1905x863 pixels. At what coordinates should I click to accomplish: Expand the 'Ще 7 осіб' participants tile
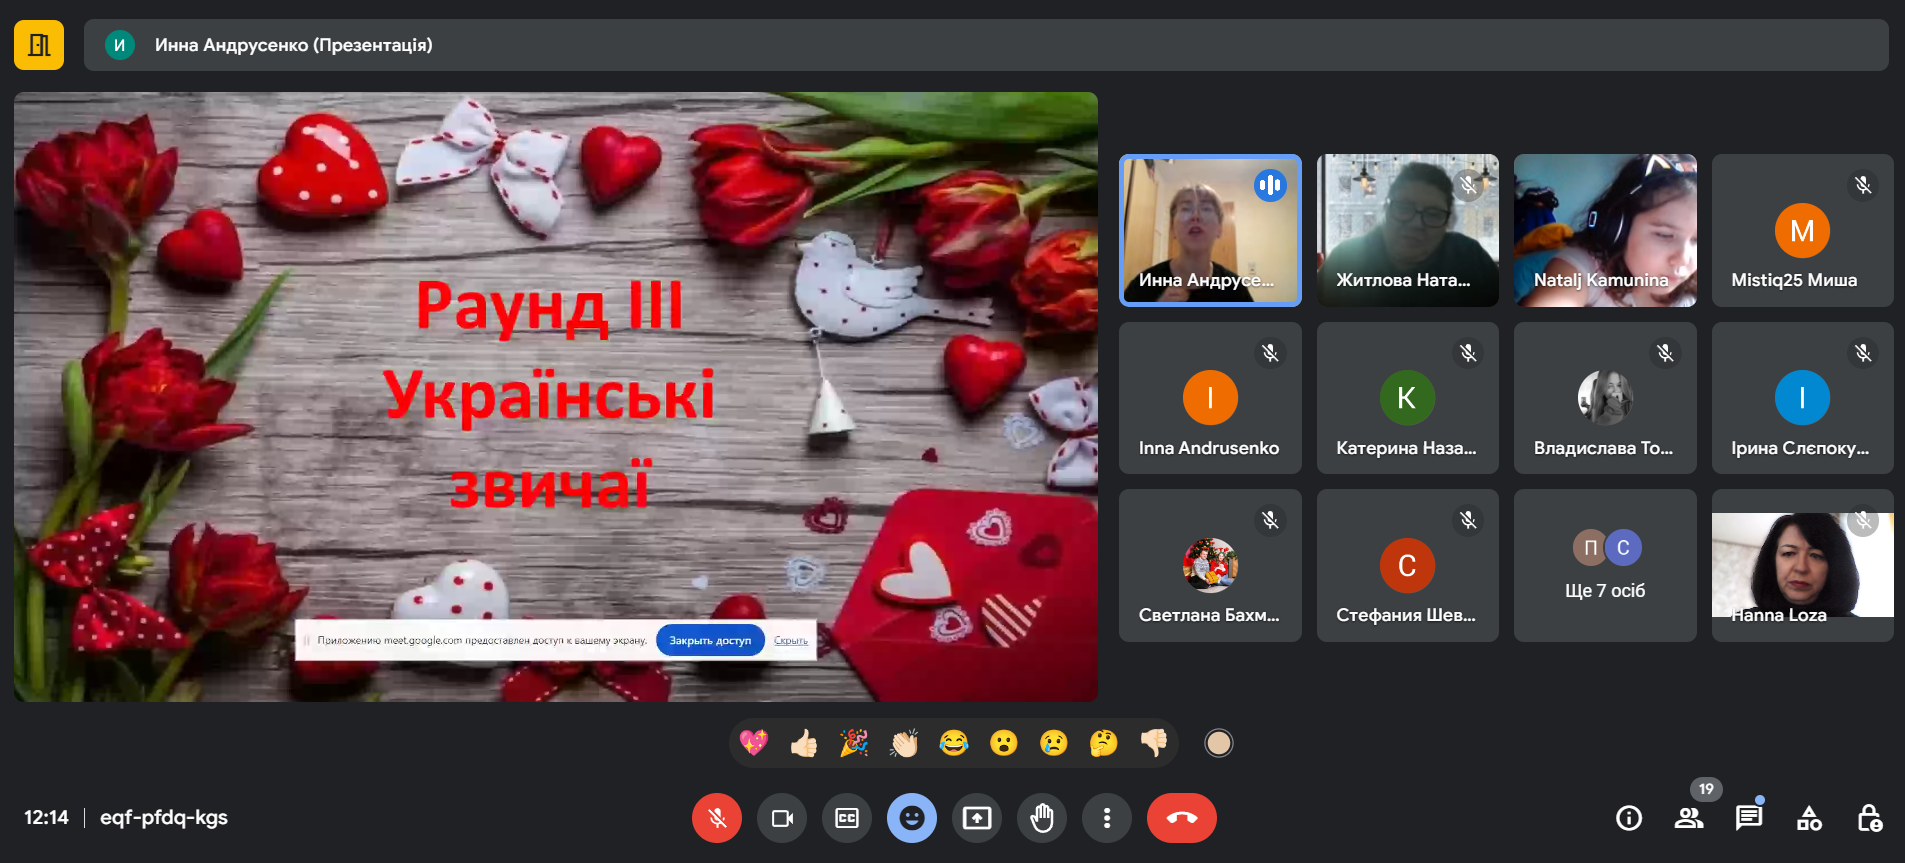click(x=1605, y=566)
